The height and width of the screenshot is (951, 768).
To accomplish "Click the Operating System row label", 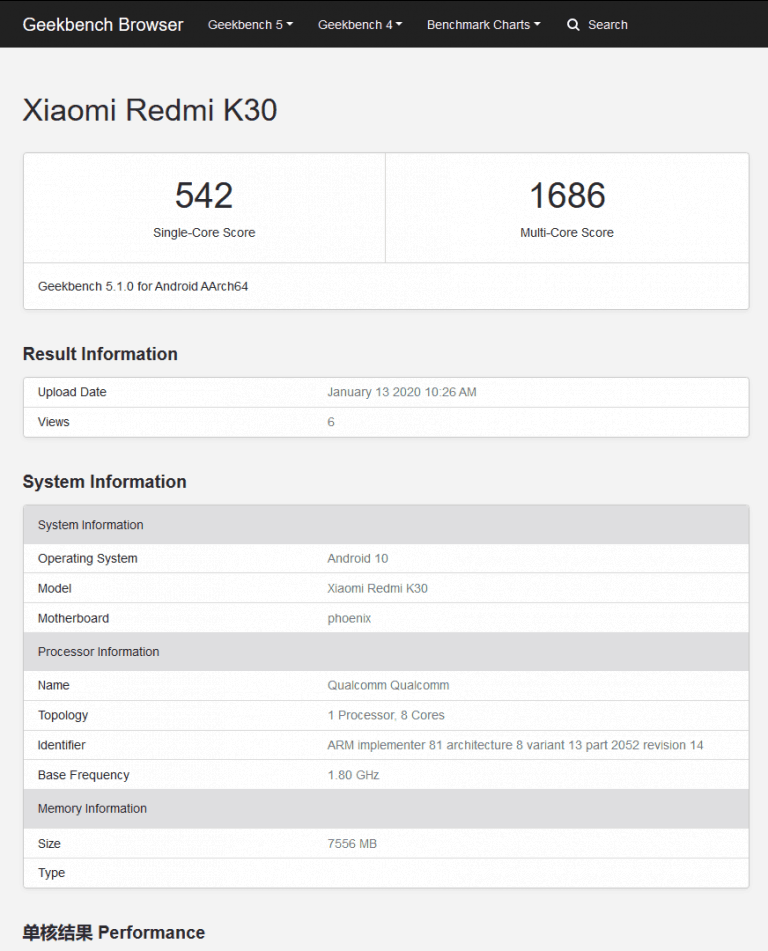I will (87, 559).
